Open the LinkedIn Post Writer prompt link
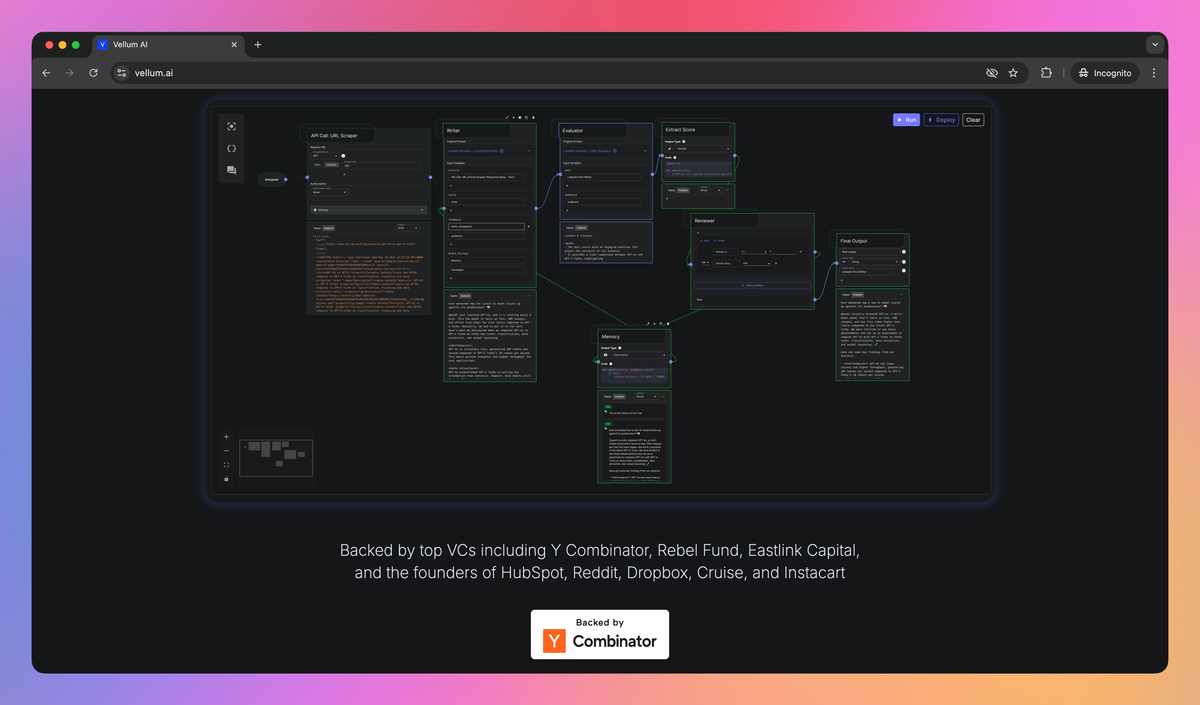1200x705 pixels. [473, 151]
